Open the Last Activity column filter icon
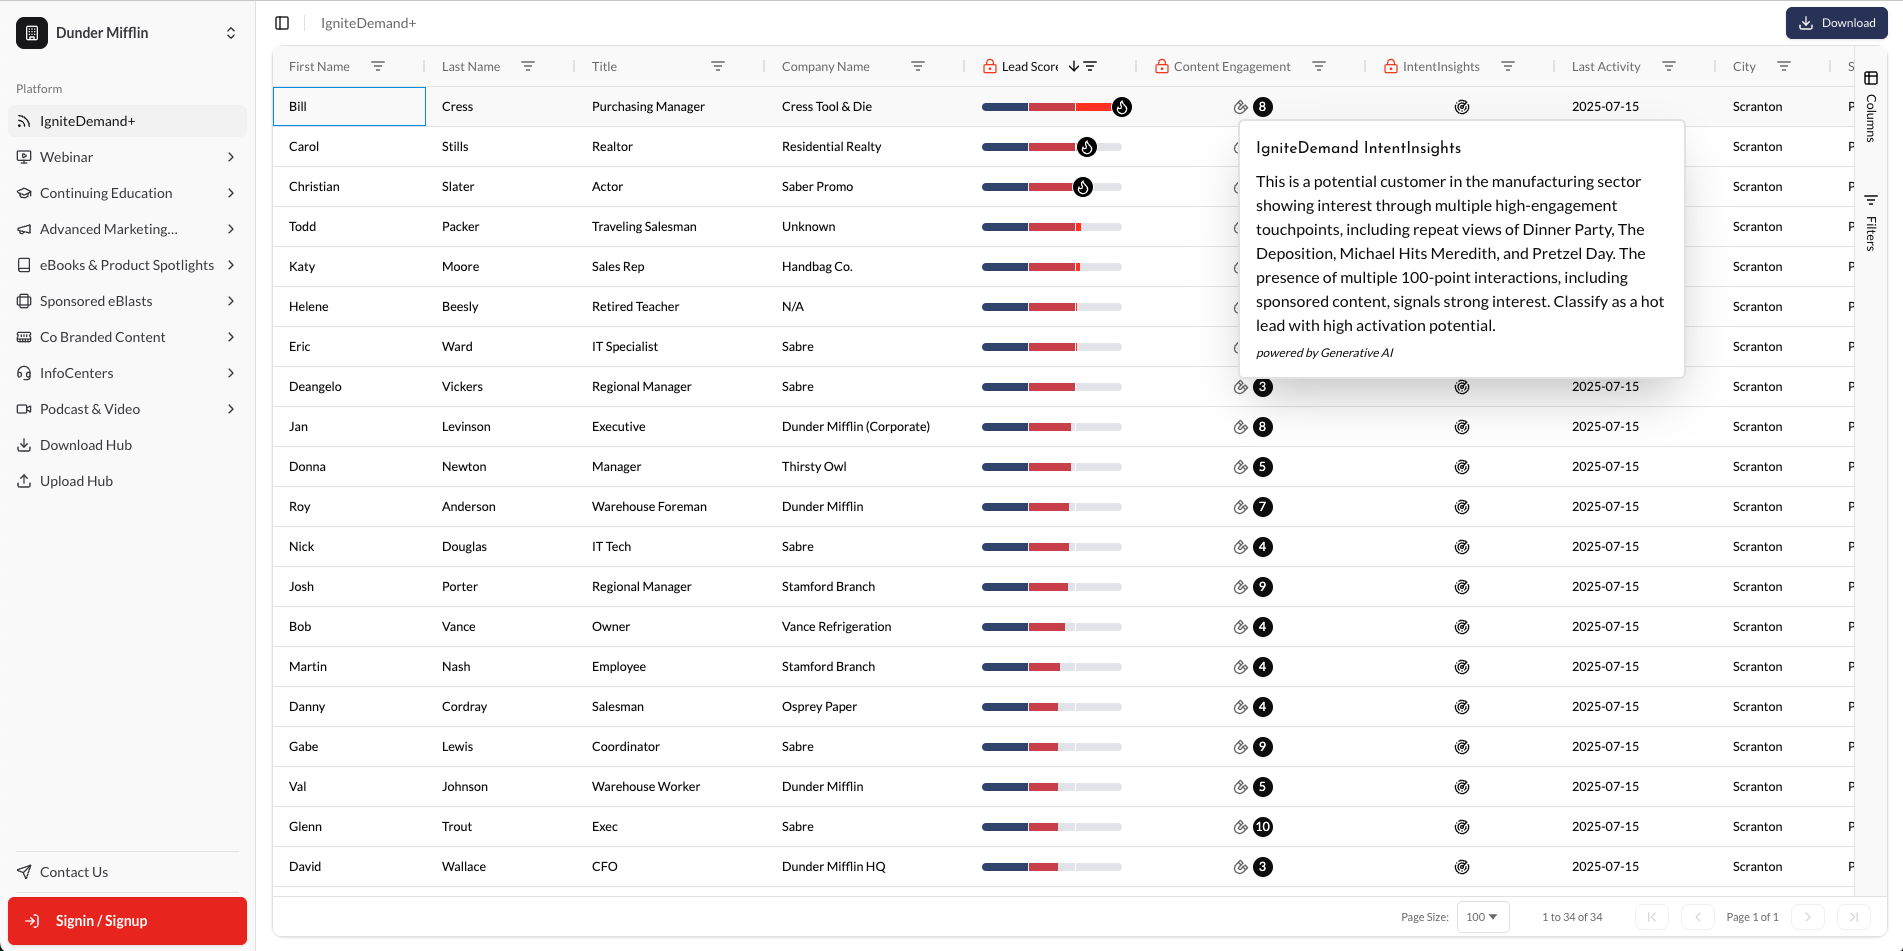This screenshot has height=951, width=1903. pyautogui.click(x=1669, y=66)
